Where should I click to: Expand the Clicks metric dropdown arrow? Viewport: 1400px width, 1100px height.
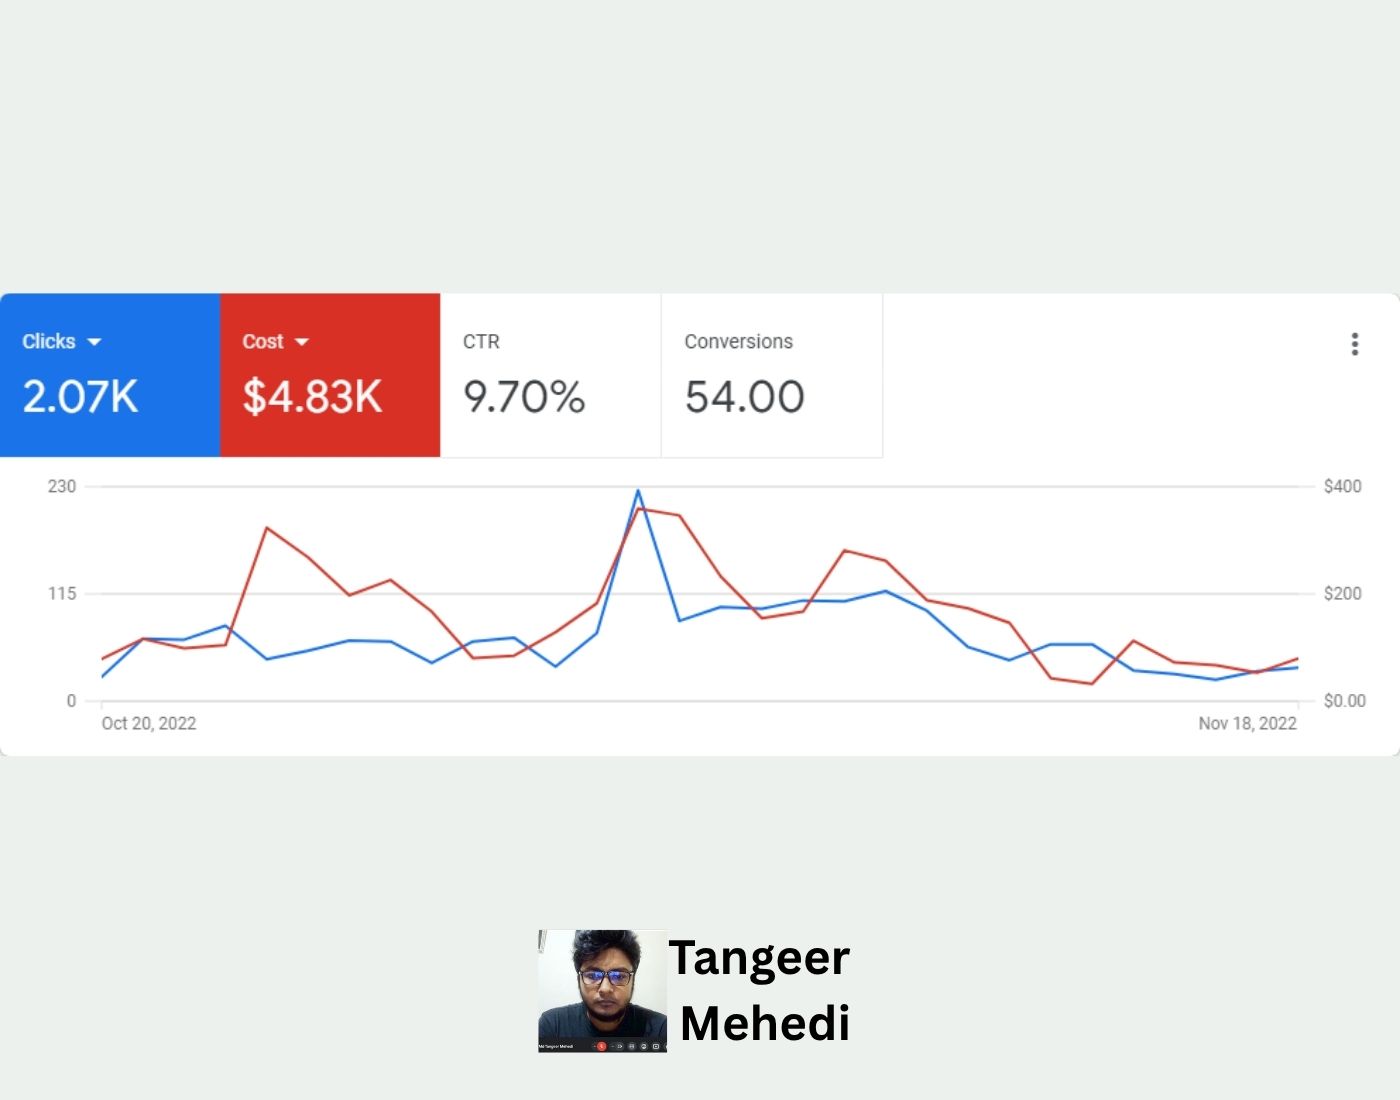pyautogui.click(x=95, y=342)
